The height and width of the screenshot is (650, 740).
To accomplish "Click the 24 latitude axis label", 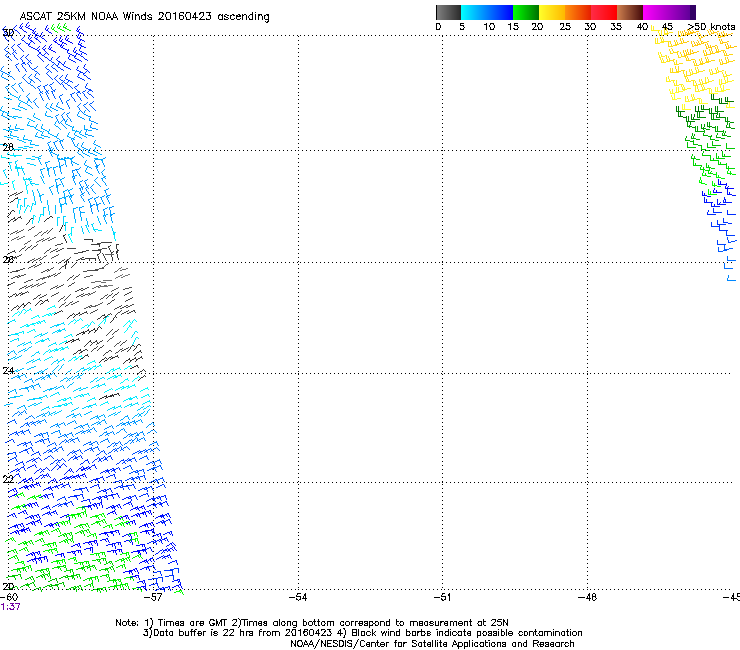I will [x=8, y=371].
